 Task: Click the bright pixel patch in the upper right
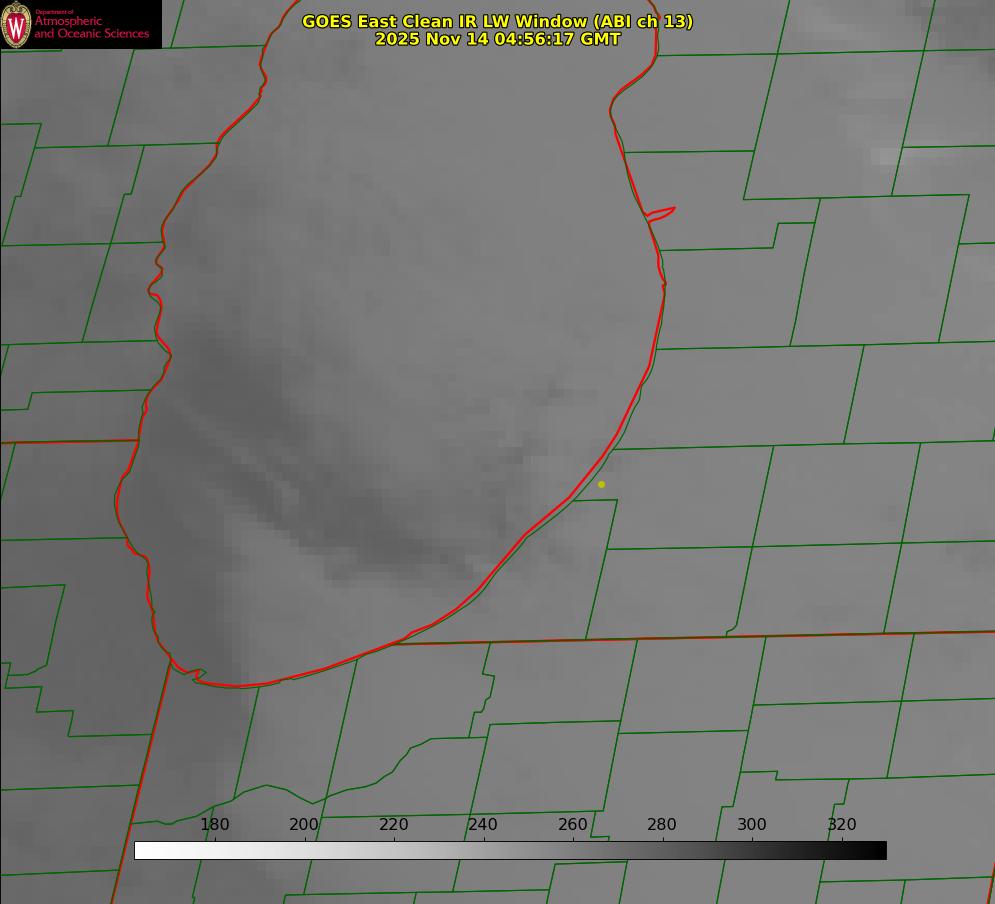887,156
